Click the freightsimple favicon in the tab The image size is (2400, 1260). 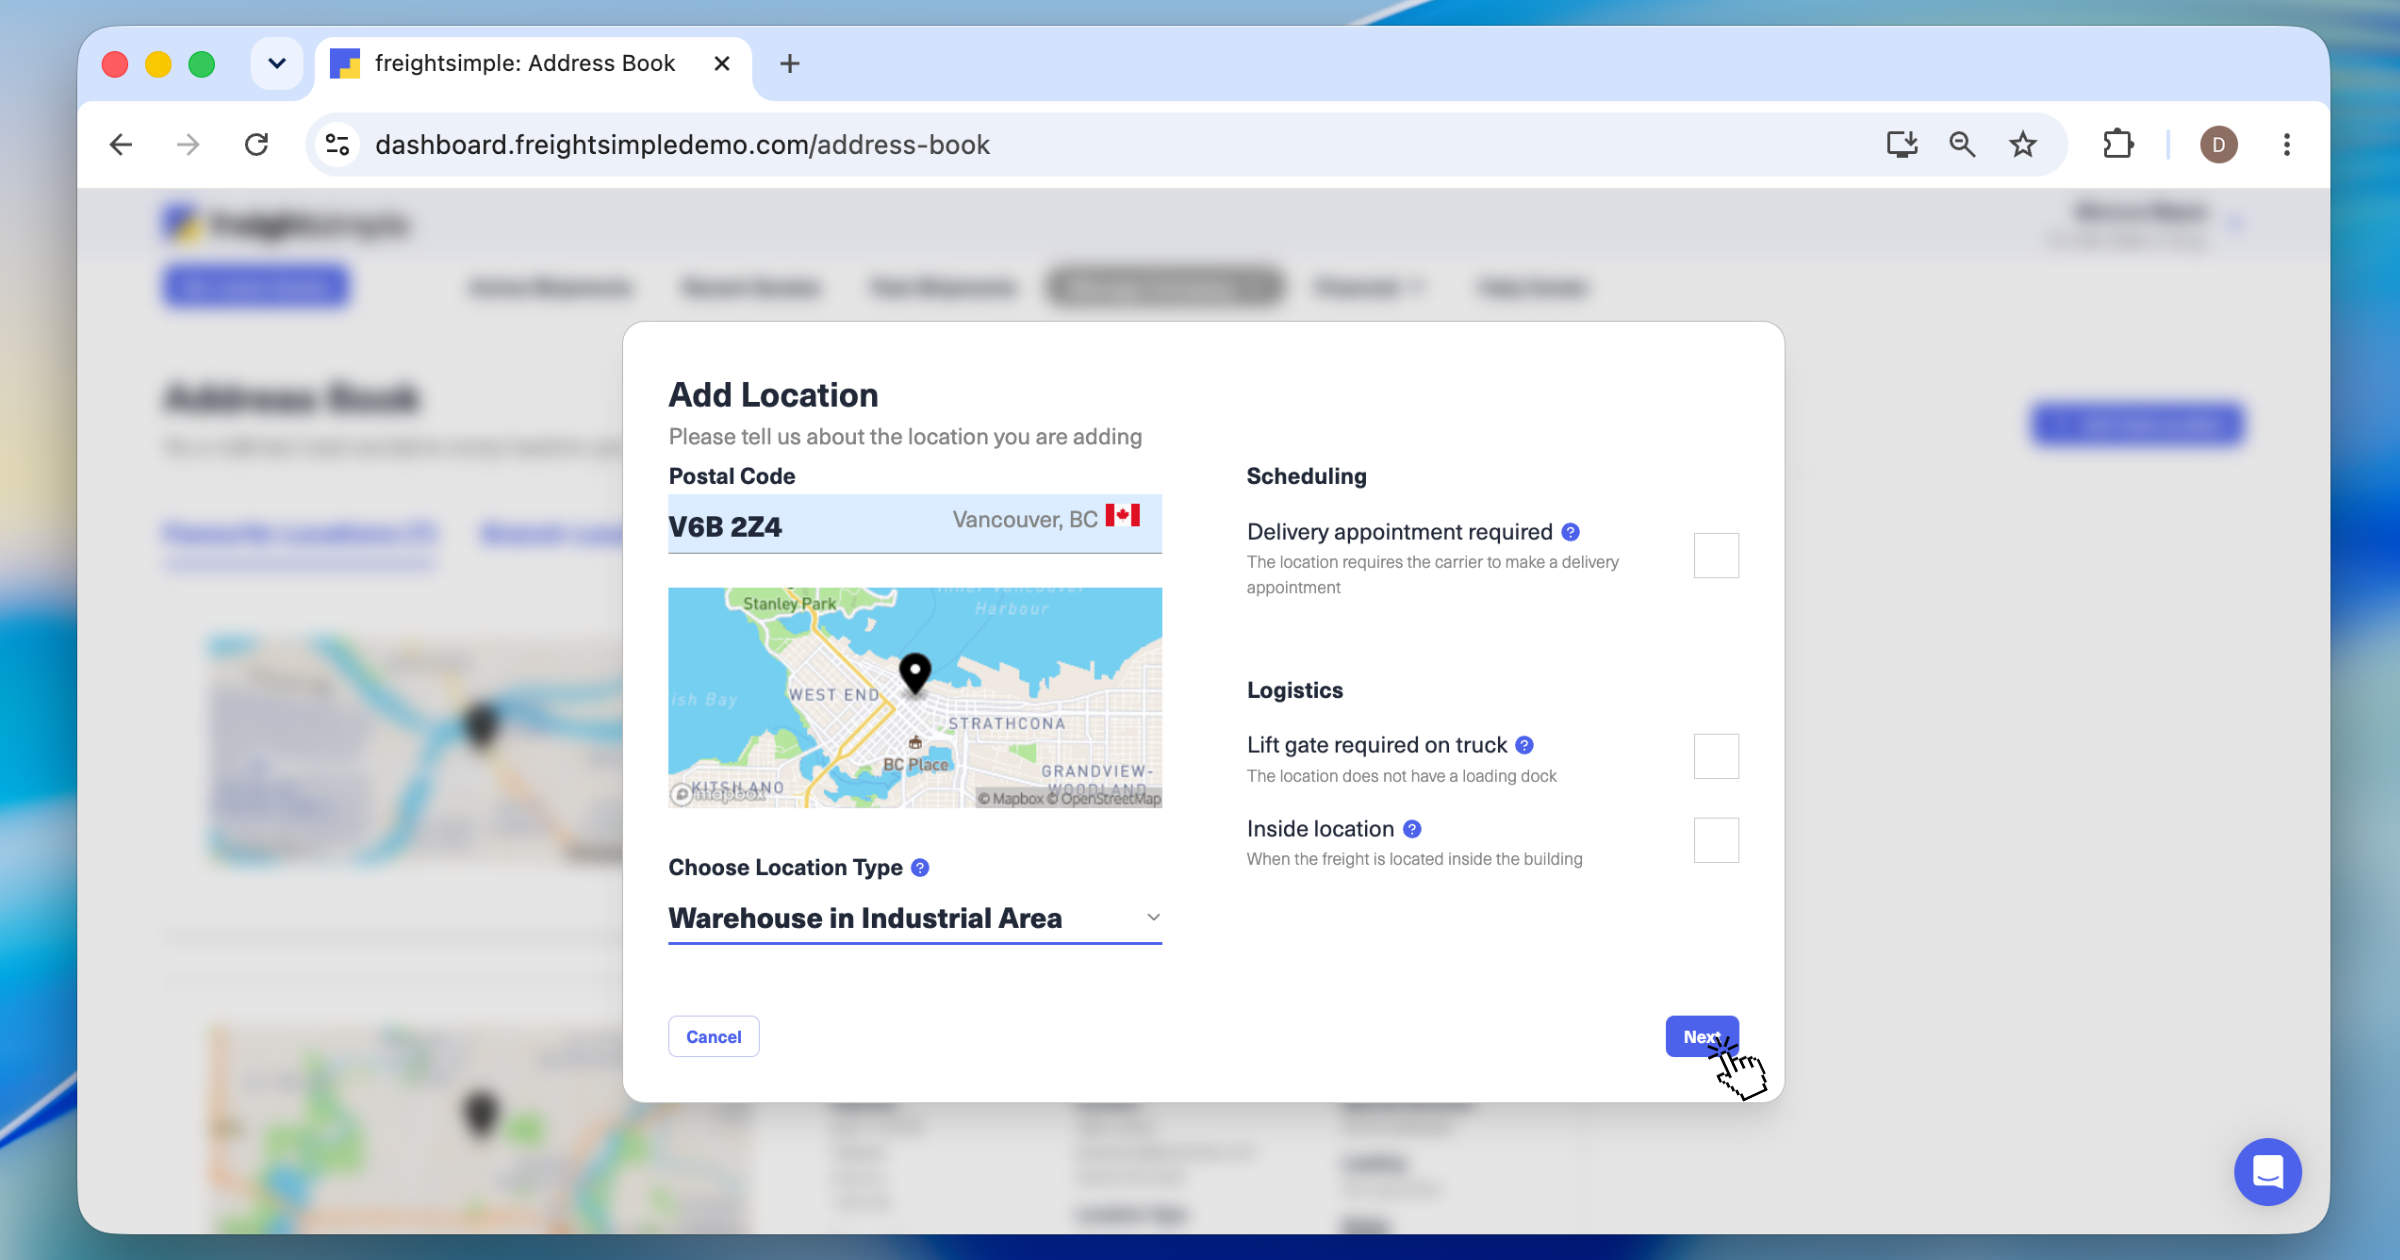click(345, 64)
